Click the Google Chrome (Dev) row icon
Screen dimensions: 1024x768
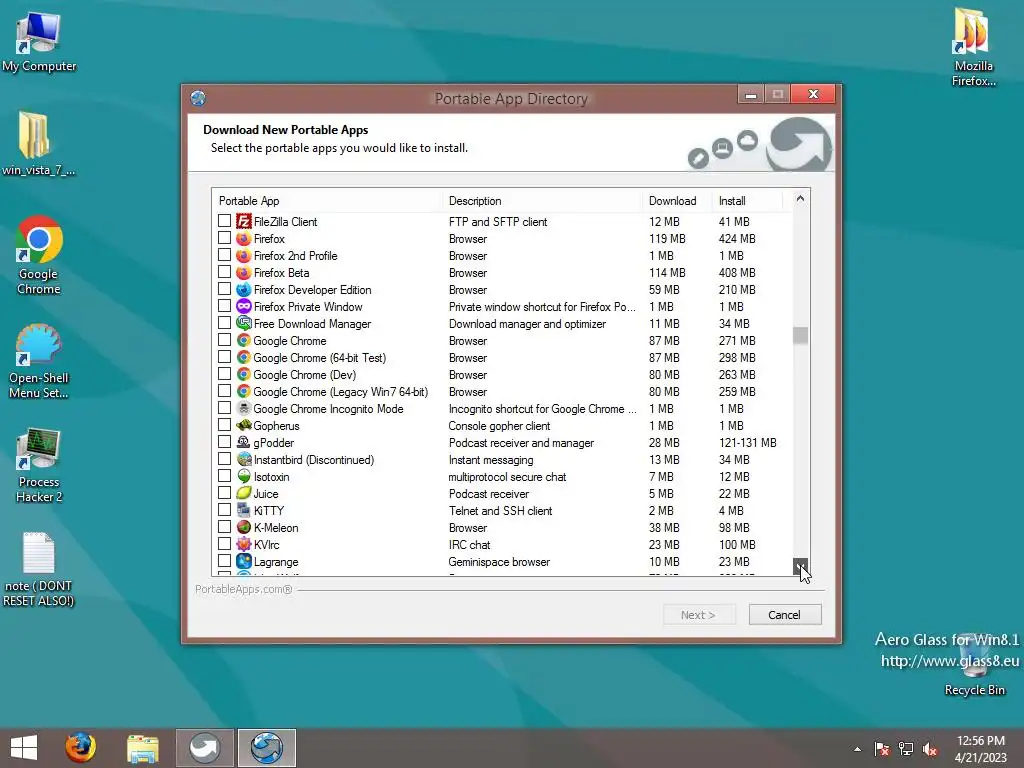pos(244,374)
